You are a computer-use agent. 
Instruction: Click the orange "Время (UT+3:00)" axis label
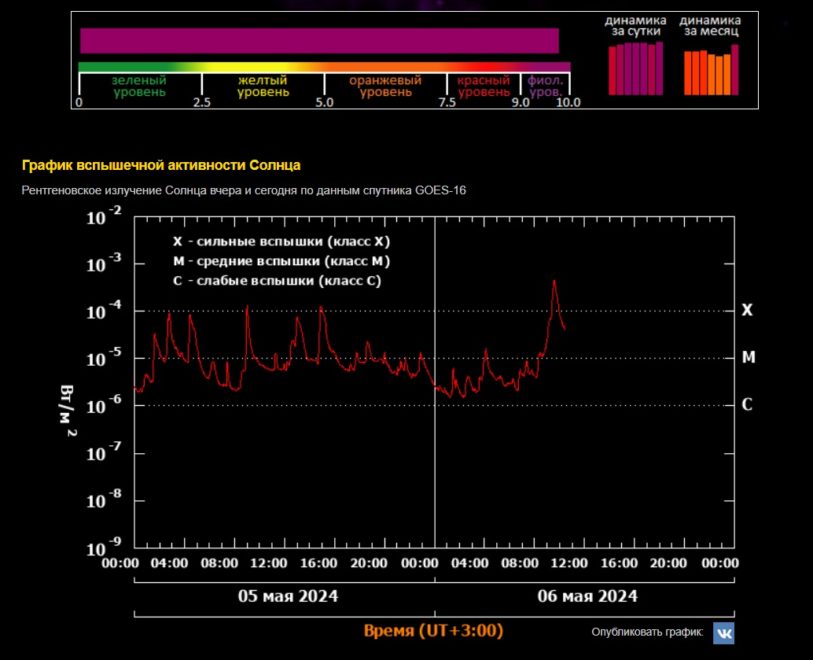coord(433,631)
